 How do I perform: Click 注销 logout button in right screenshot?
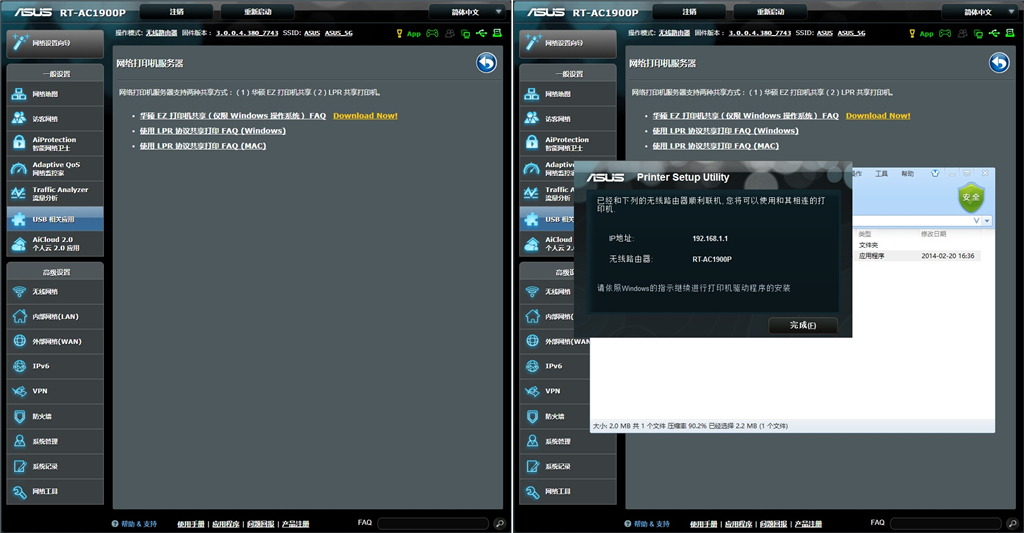(x=689, y=12)
